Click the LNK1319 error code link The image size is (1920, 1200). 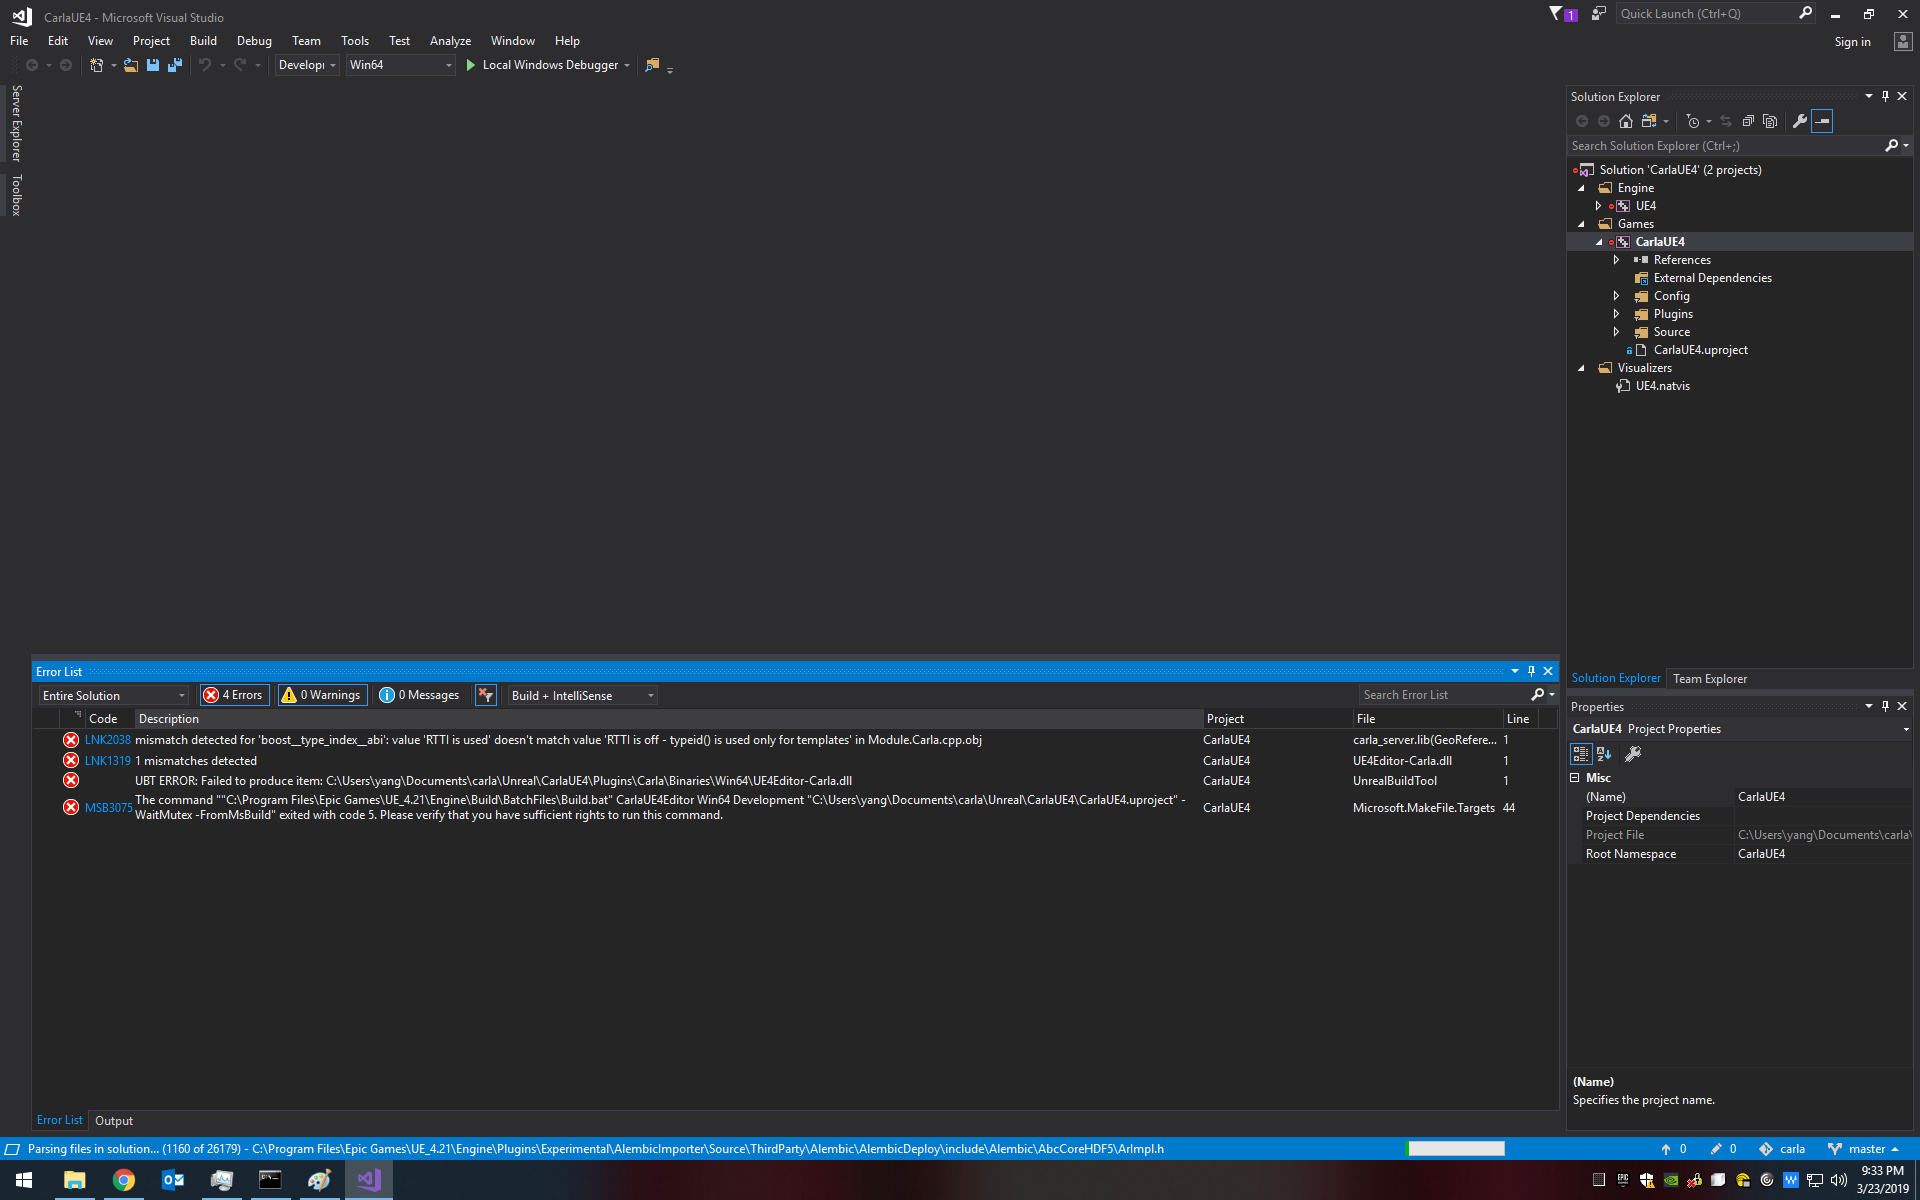[x=107, y=761]
